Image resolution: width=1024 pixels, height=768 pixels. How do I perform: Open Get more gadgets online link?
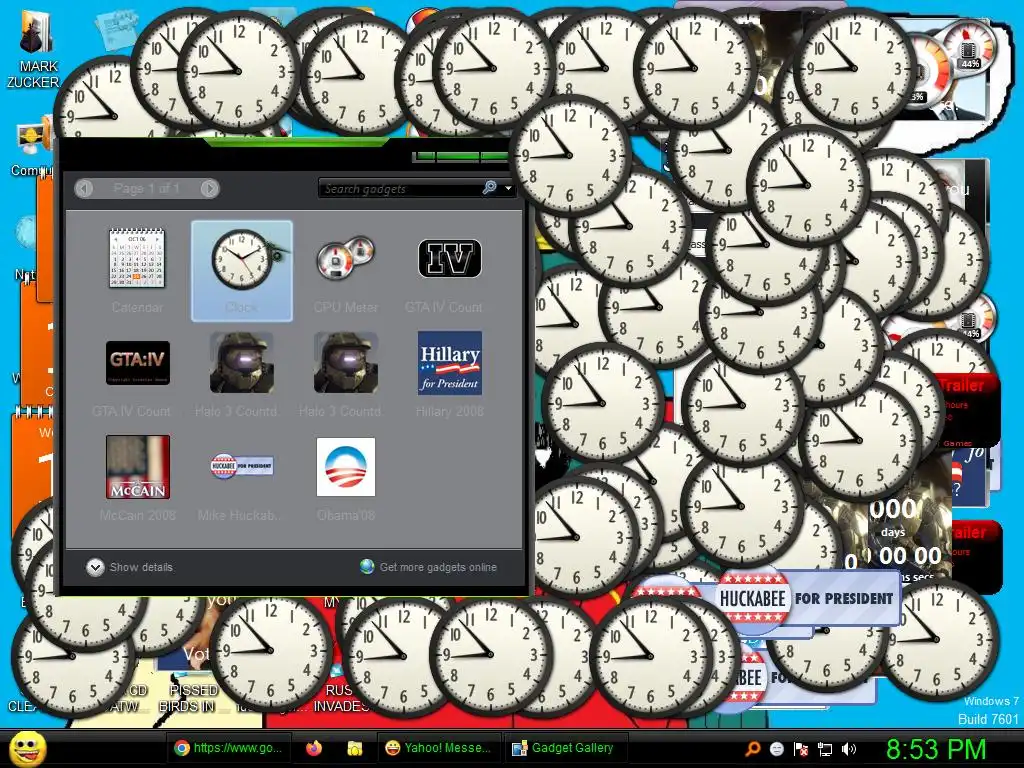438,567
